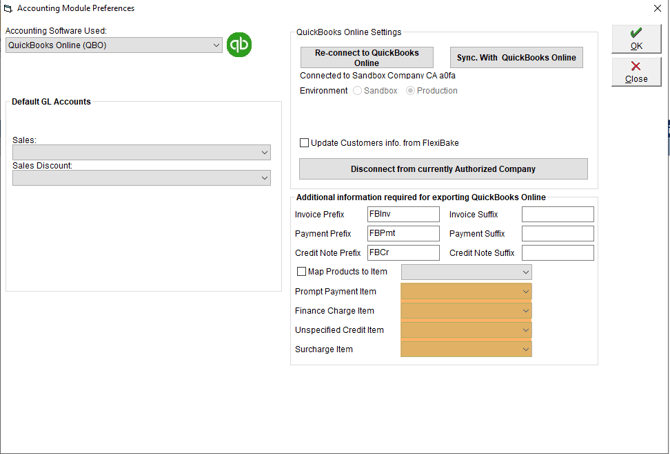
Task: Click the Default GL Accounts heading
Action: [51, 102]
